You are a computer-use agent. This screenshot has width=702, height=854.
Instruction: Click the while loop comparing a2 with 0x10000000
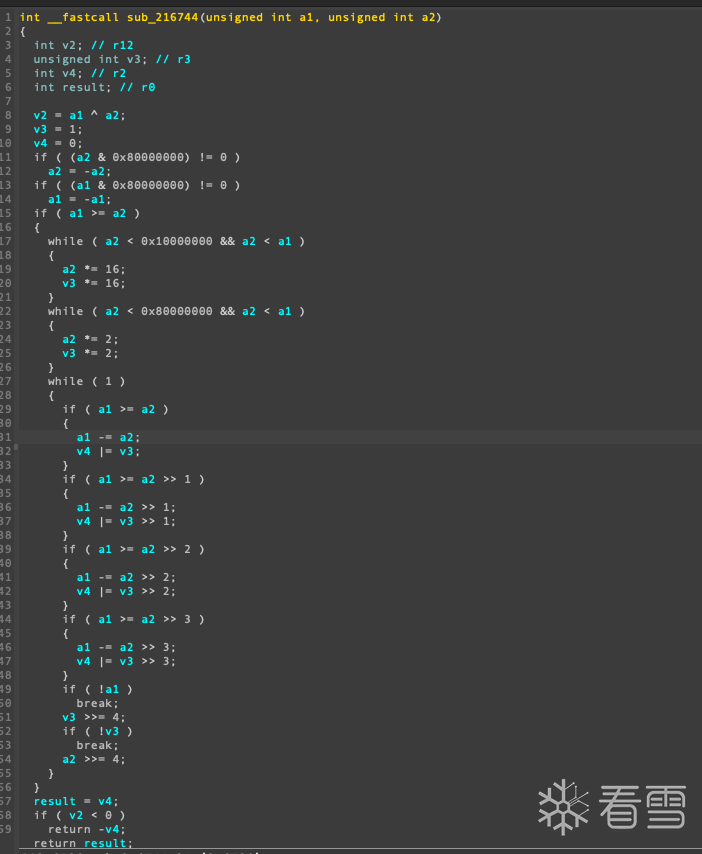pos(176,241)
